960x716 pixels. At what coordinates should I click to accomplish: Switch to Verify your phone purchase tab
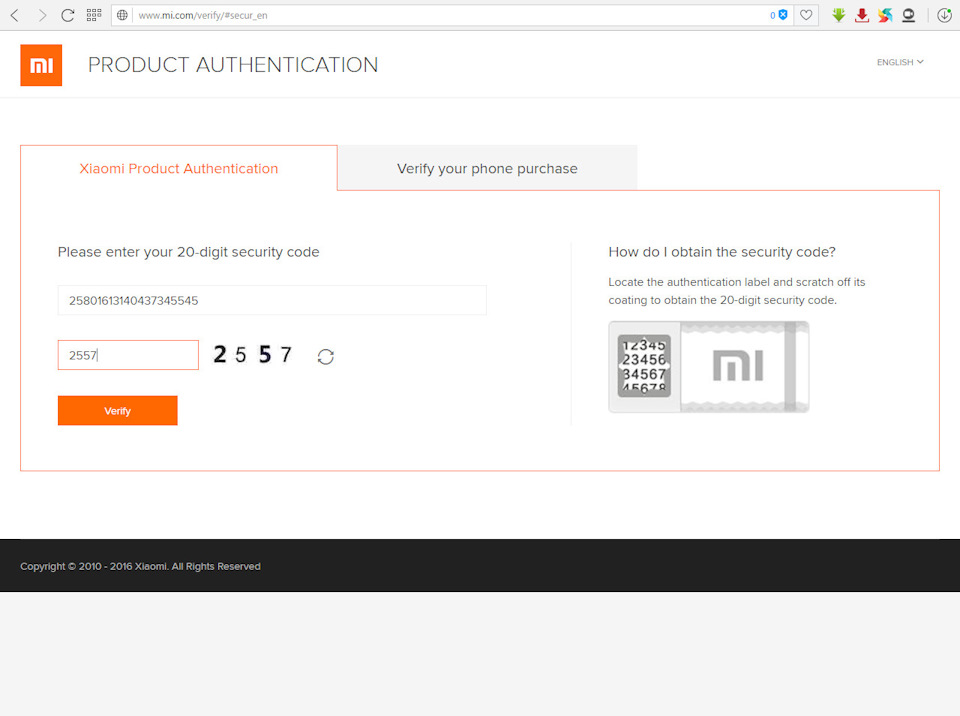(487, 168)
